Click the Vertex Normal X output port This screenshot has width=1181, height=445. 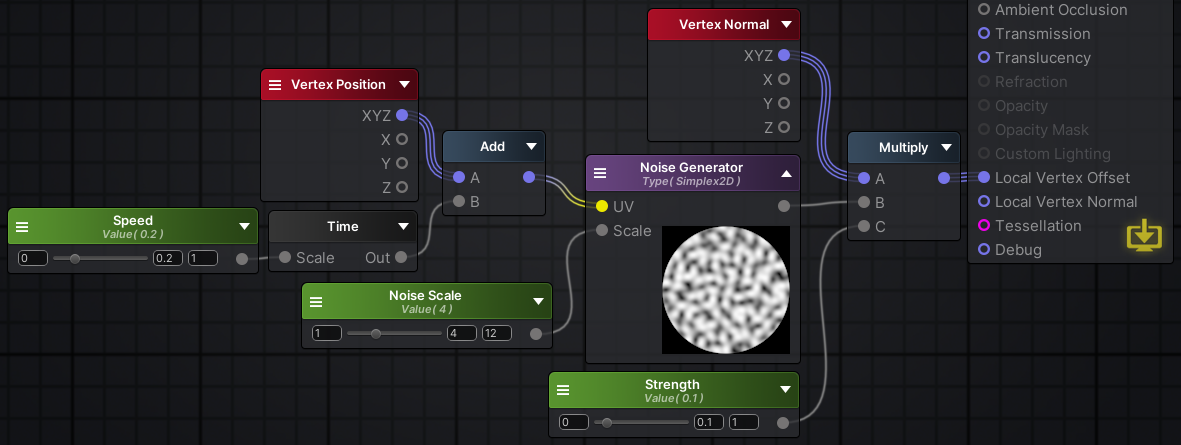coord(784,79)
